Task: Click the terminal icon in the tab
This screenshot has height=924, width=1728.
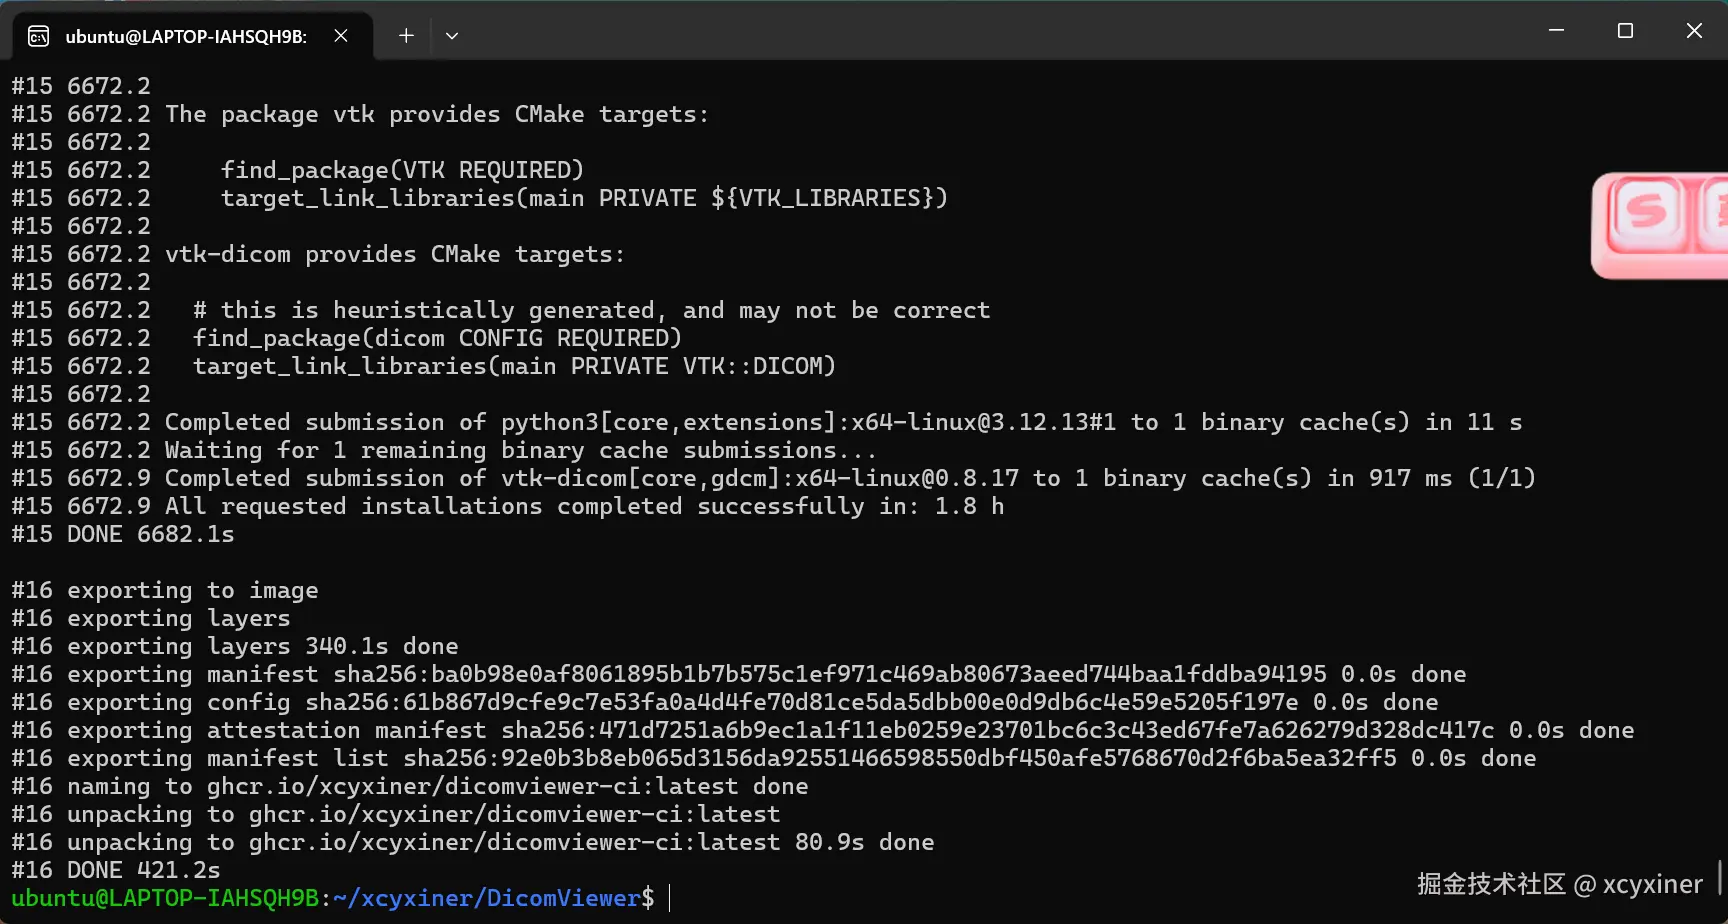Action: coord(39,37)
